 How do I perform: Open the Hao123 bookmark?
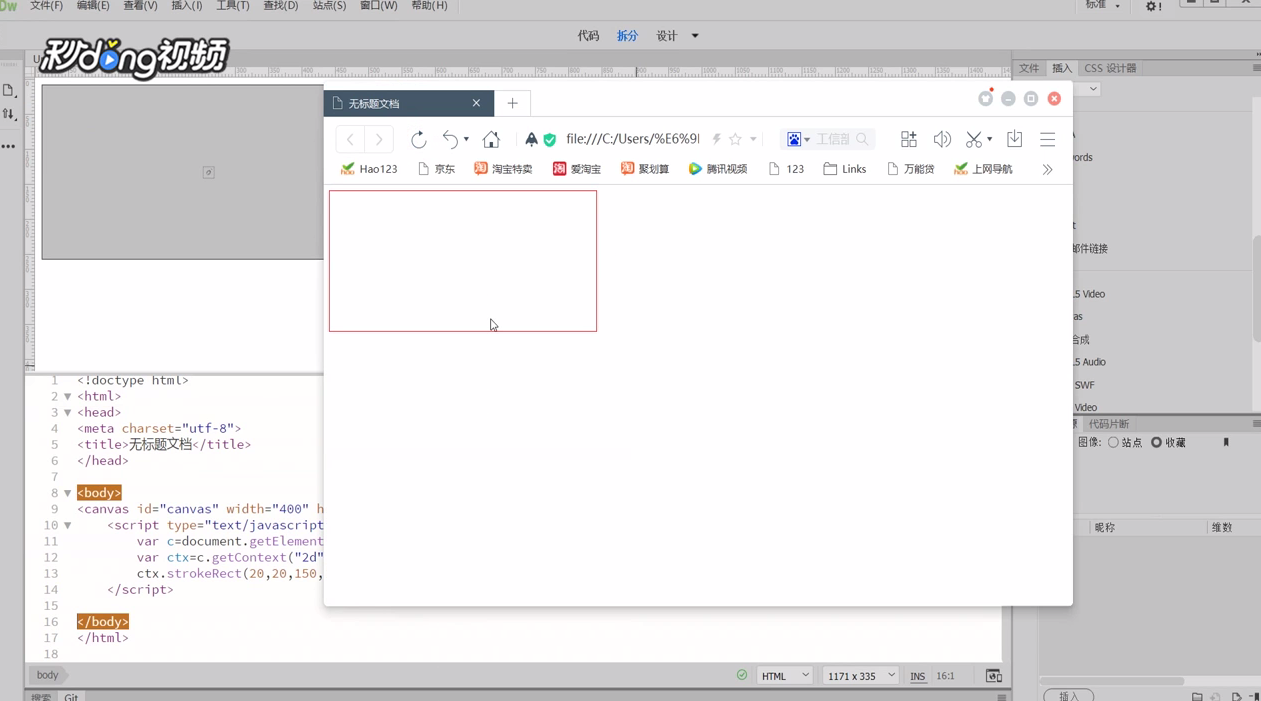click(369, 169)
